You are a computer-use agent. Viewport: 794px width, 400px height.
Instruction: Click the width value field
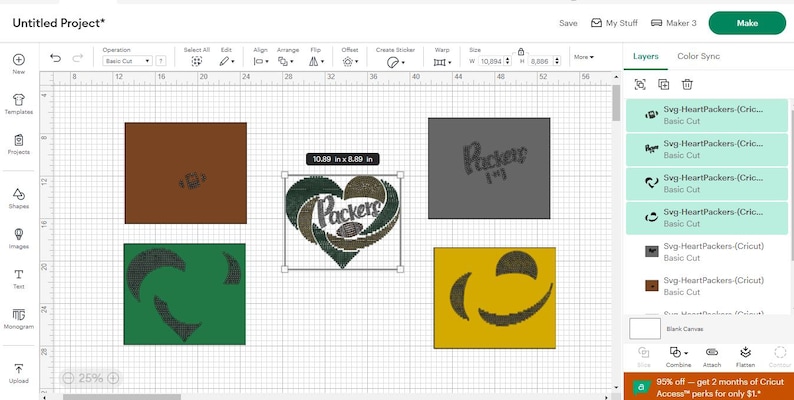[x=491, y=61]
